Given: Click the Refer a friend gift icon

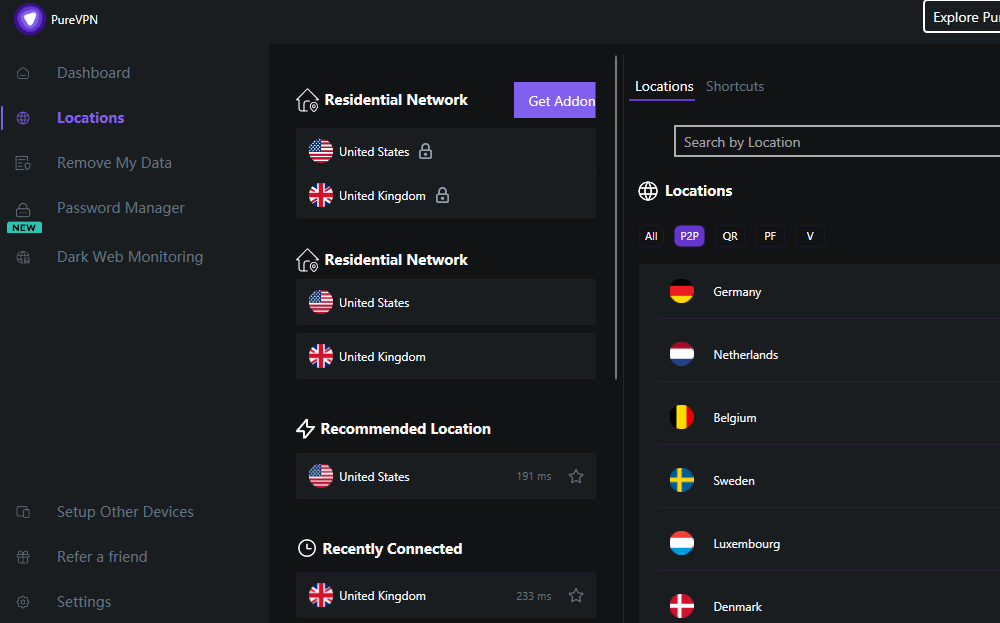Looking at the screenshot, I should click(22, 556).
